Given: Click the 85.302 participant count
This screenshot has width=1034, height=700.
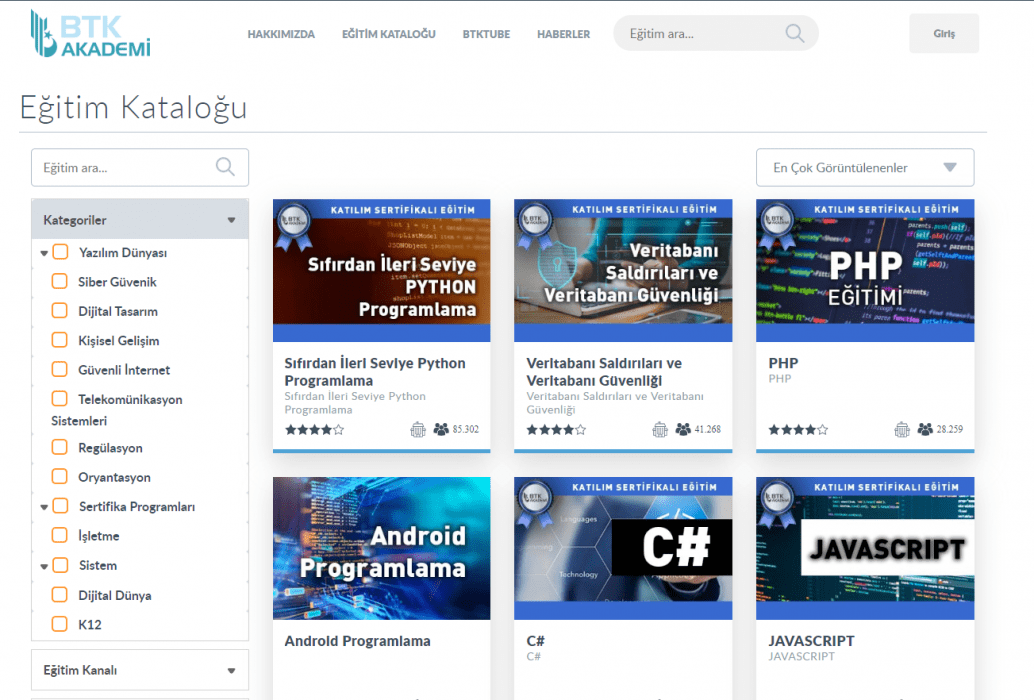Looking at the screenshot, I should tap(466, 430).
